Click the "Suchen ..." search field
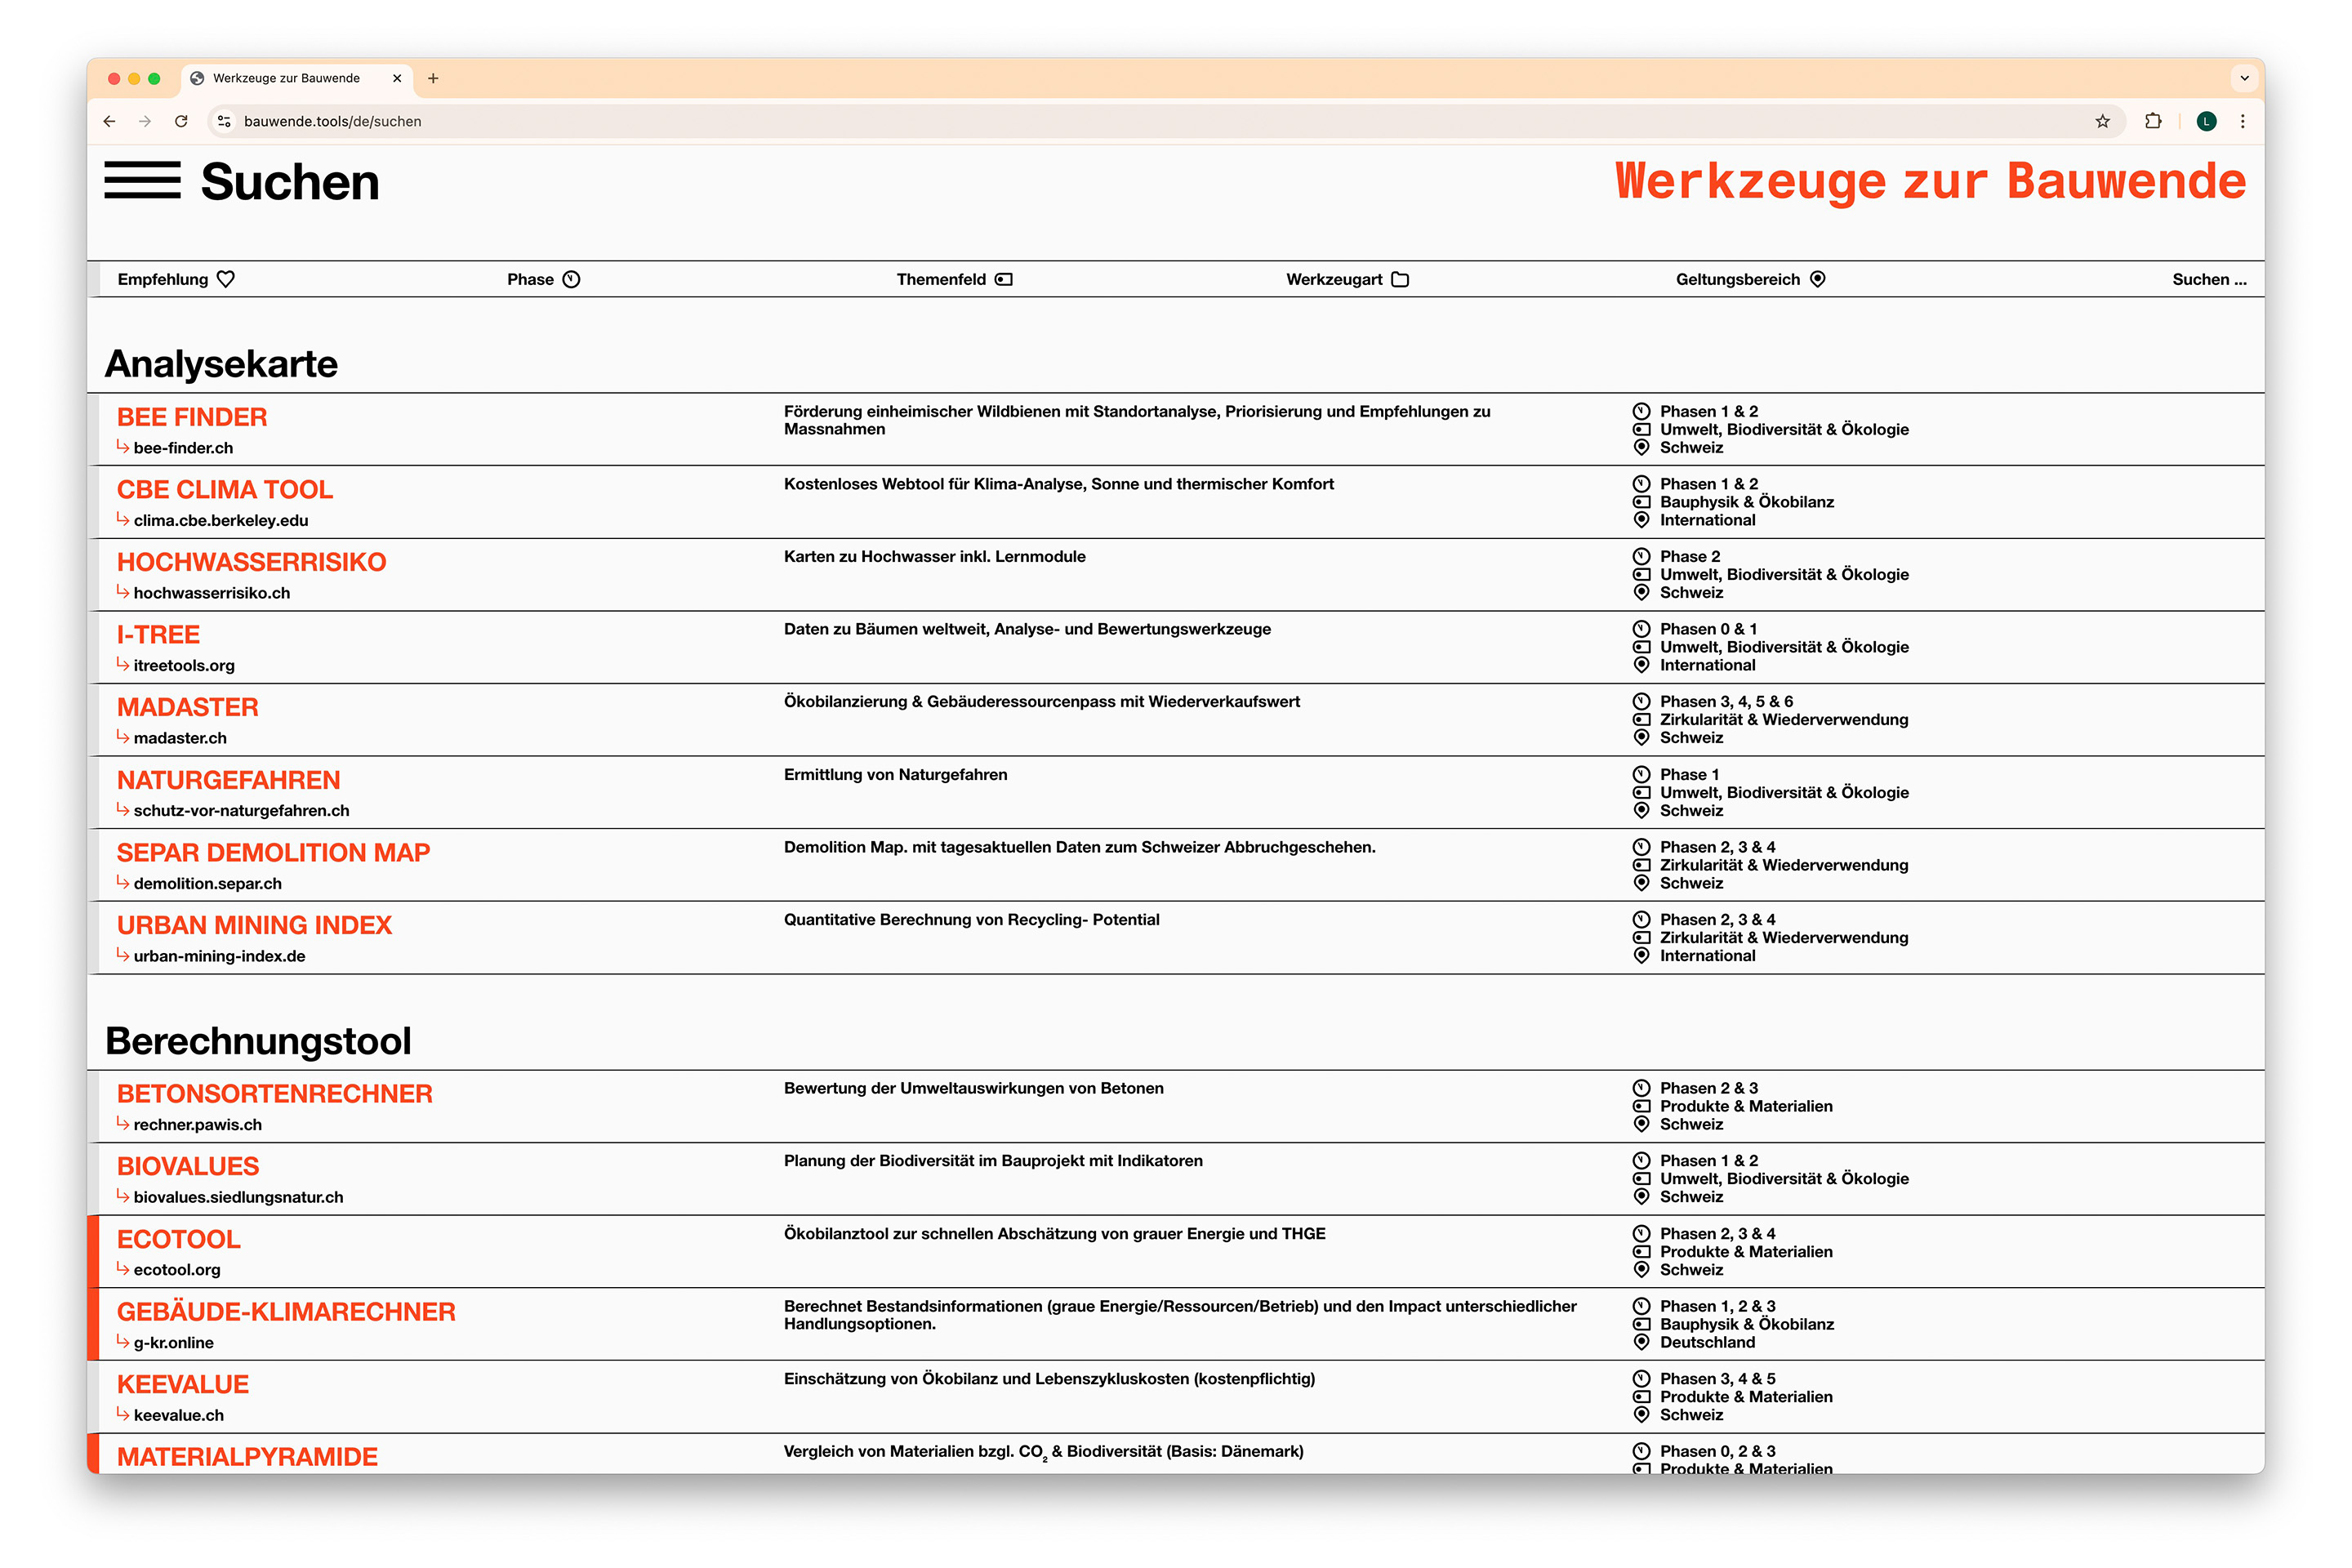This screenshot has width=2352, height=1568. pos(2208,280)
